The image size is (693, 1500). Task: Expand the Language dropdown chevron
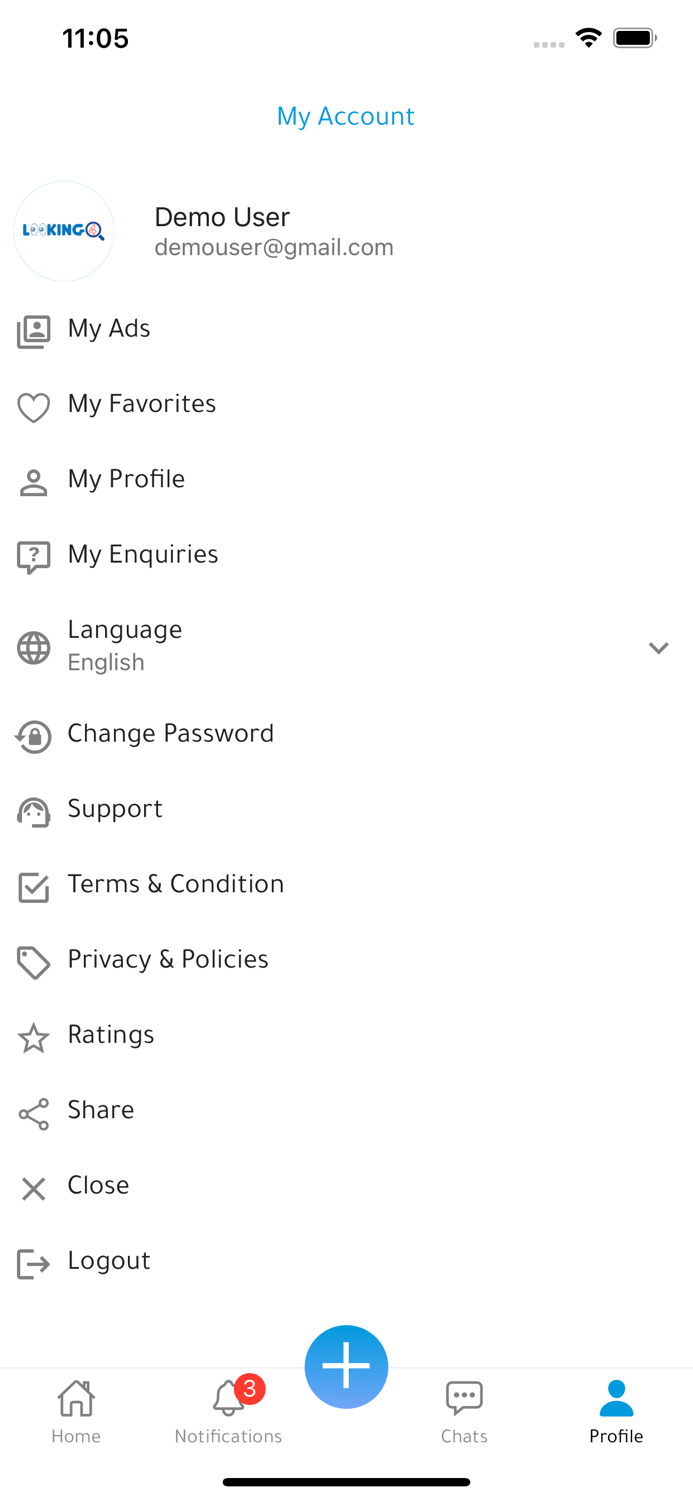click(659, 648)
